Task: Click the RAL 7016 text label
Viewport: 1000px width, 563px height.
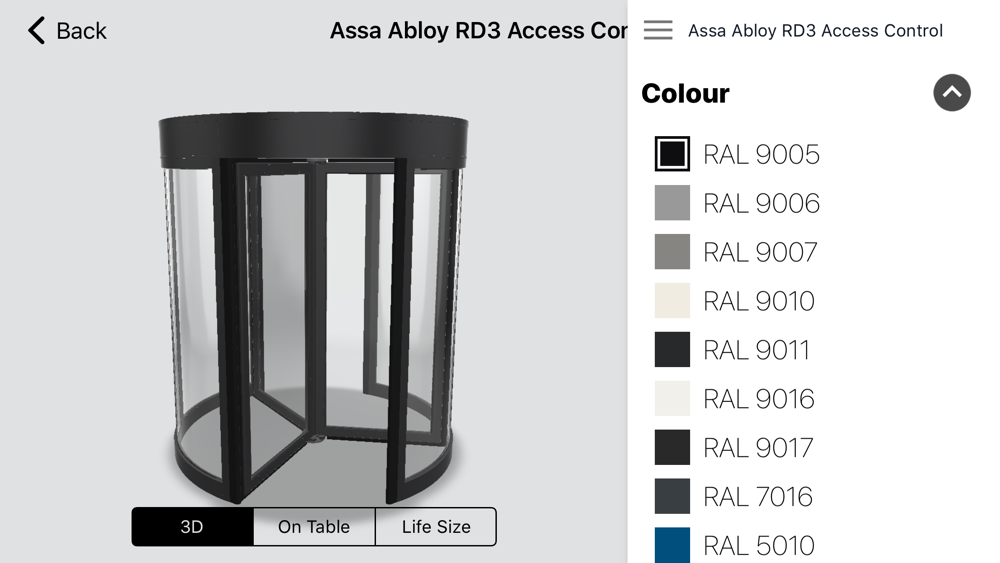Action: [x=758, y=497]
